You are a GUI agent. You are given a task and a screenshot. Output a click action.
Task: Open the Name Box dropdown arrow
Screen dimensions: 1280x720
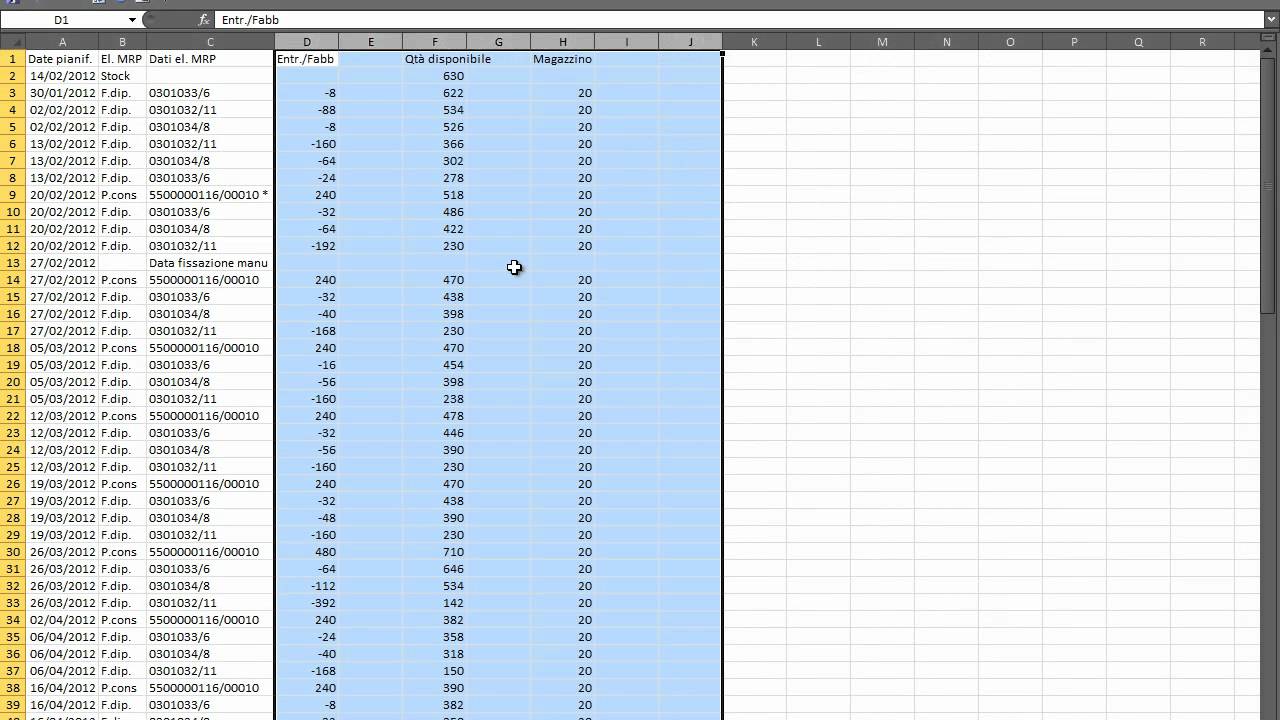click(x=132, y=20)
